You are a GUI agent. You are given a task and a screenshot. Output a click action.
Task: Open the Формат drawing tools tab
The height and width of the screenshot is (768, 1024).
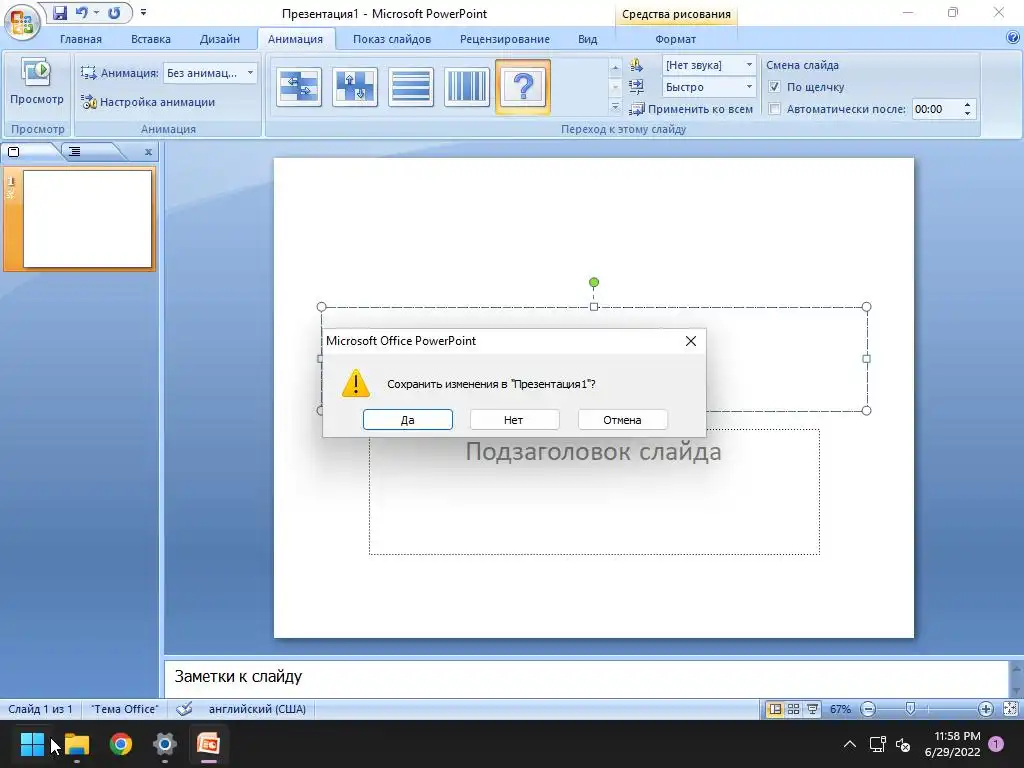[675, 39]
